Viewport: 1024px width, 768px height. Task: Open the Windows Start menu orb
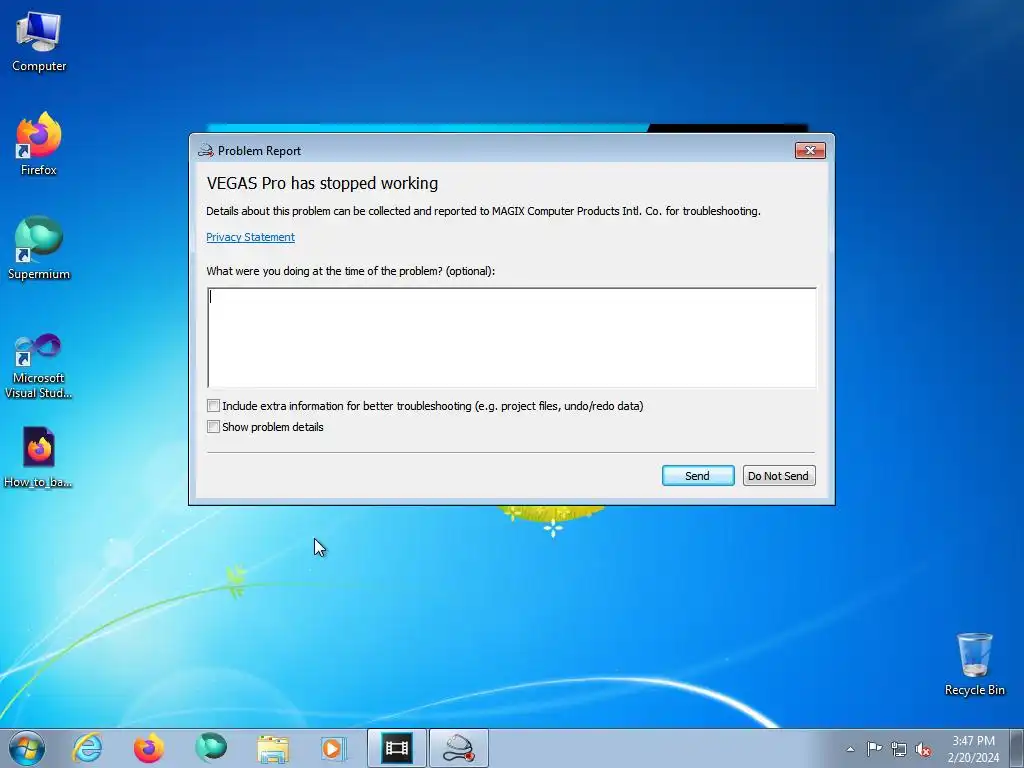(27, 748)
